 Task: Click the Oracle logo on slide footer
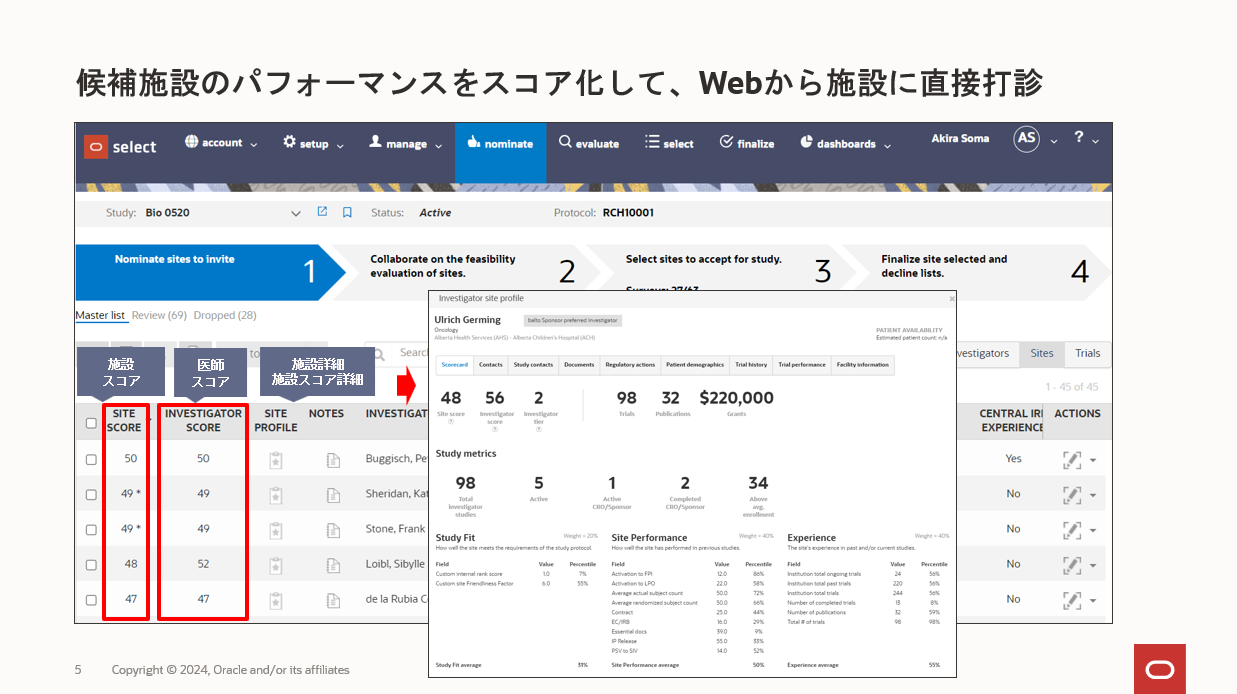[1160, 669]
